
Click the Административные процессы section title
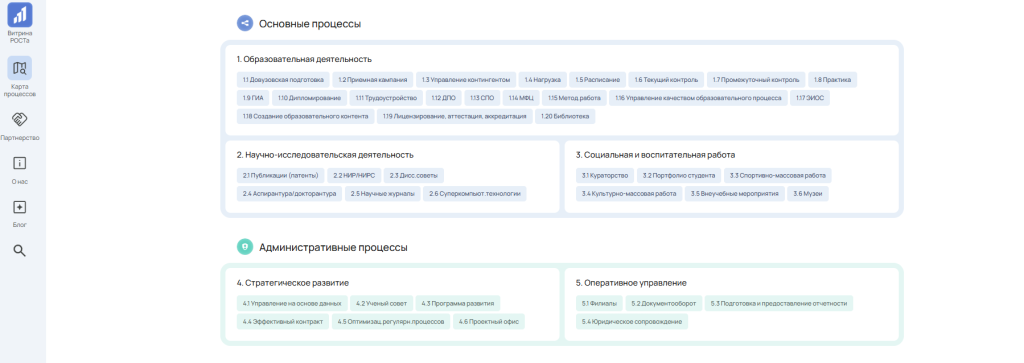[x=333, y=247]
